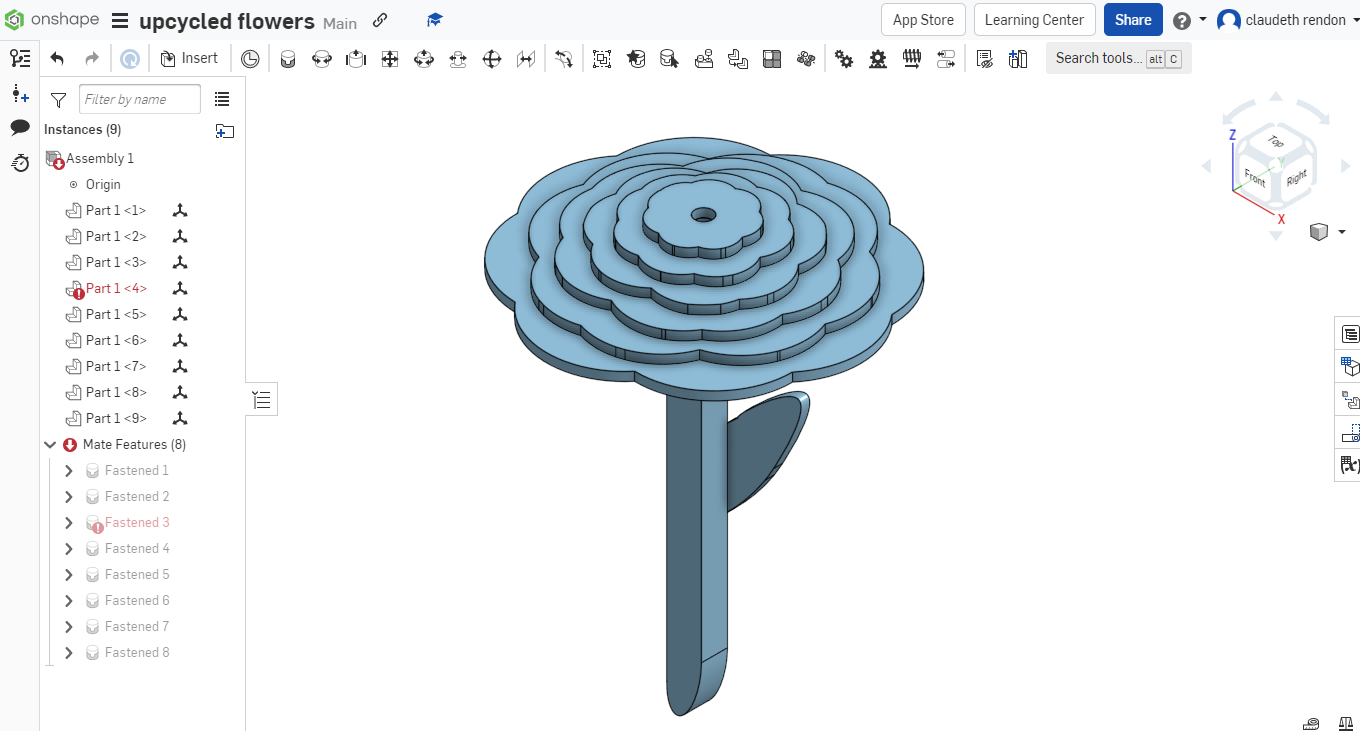Toggle the instances list panel icon
1360x731 pixels.
[x=20, y=58]
